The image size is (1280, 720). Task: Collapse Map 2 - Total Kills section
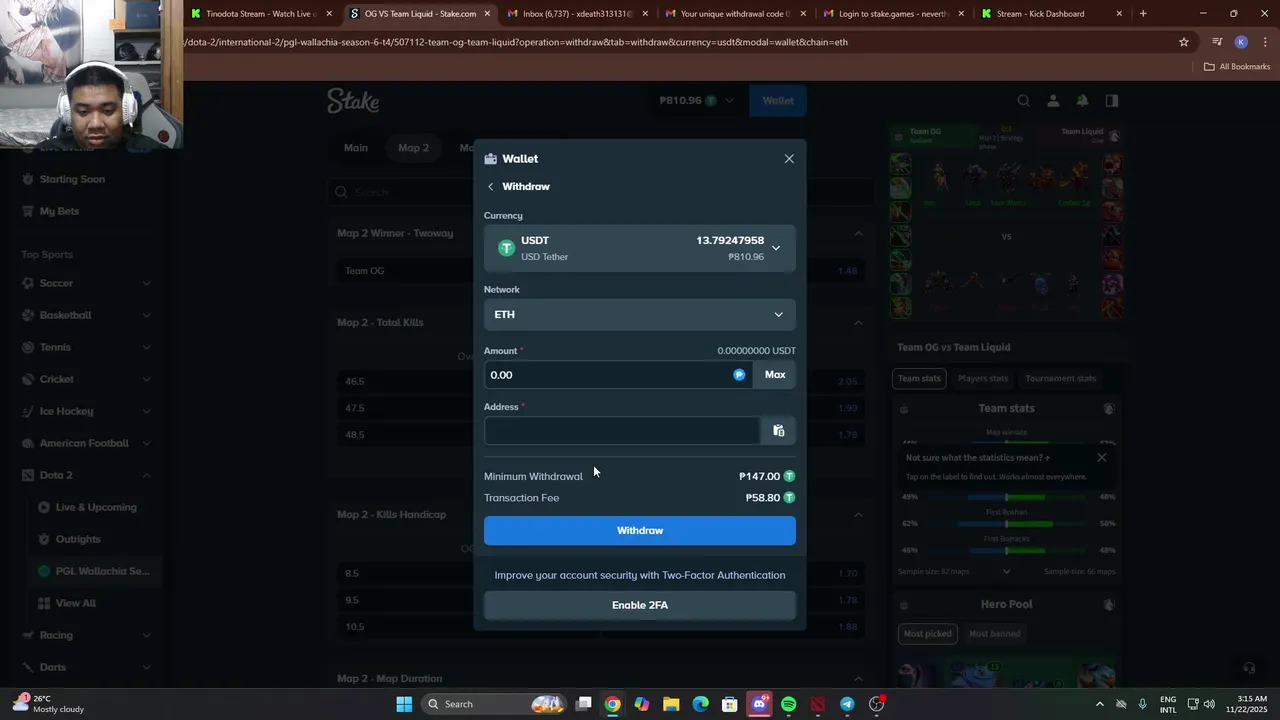click(858, 323)
